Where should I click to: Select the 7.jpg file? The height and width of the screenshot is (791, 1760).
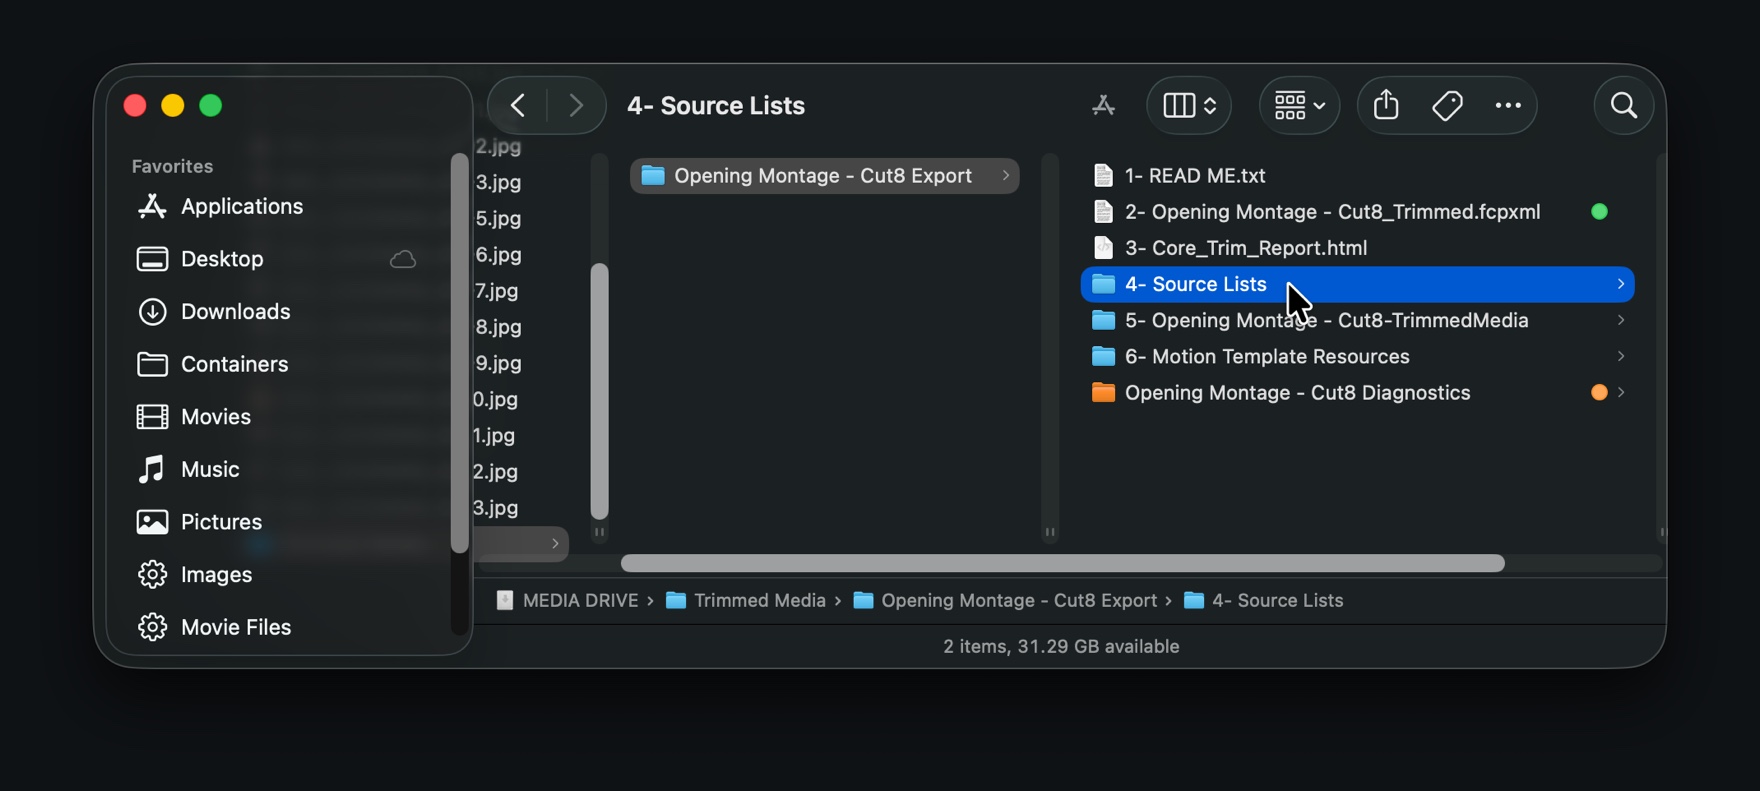tap(496, 291)
